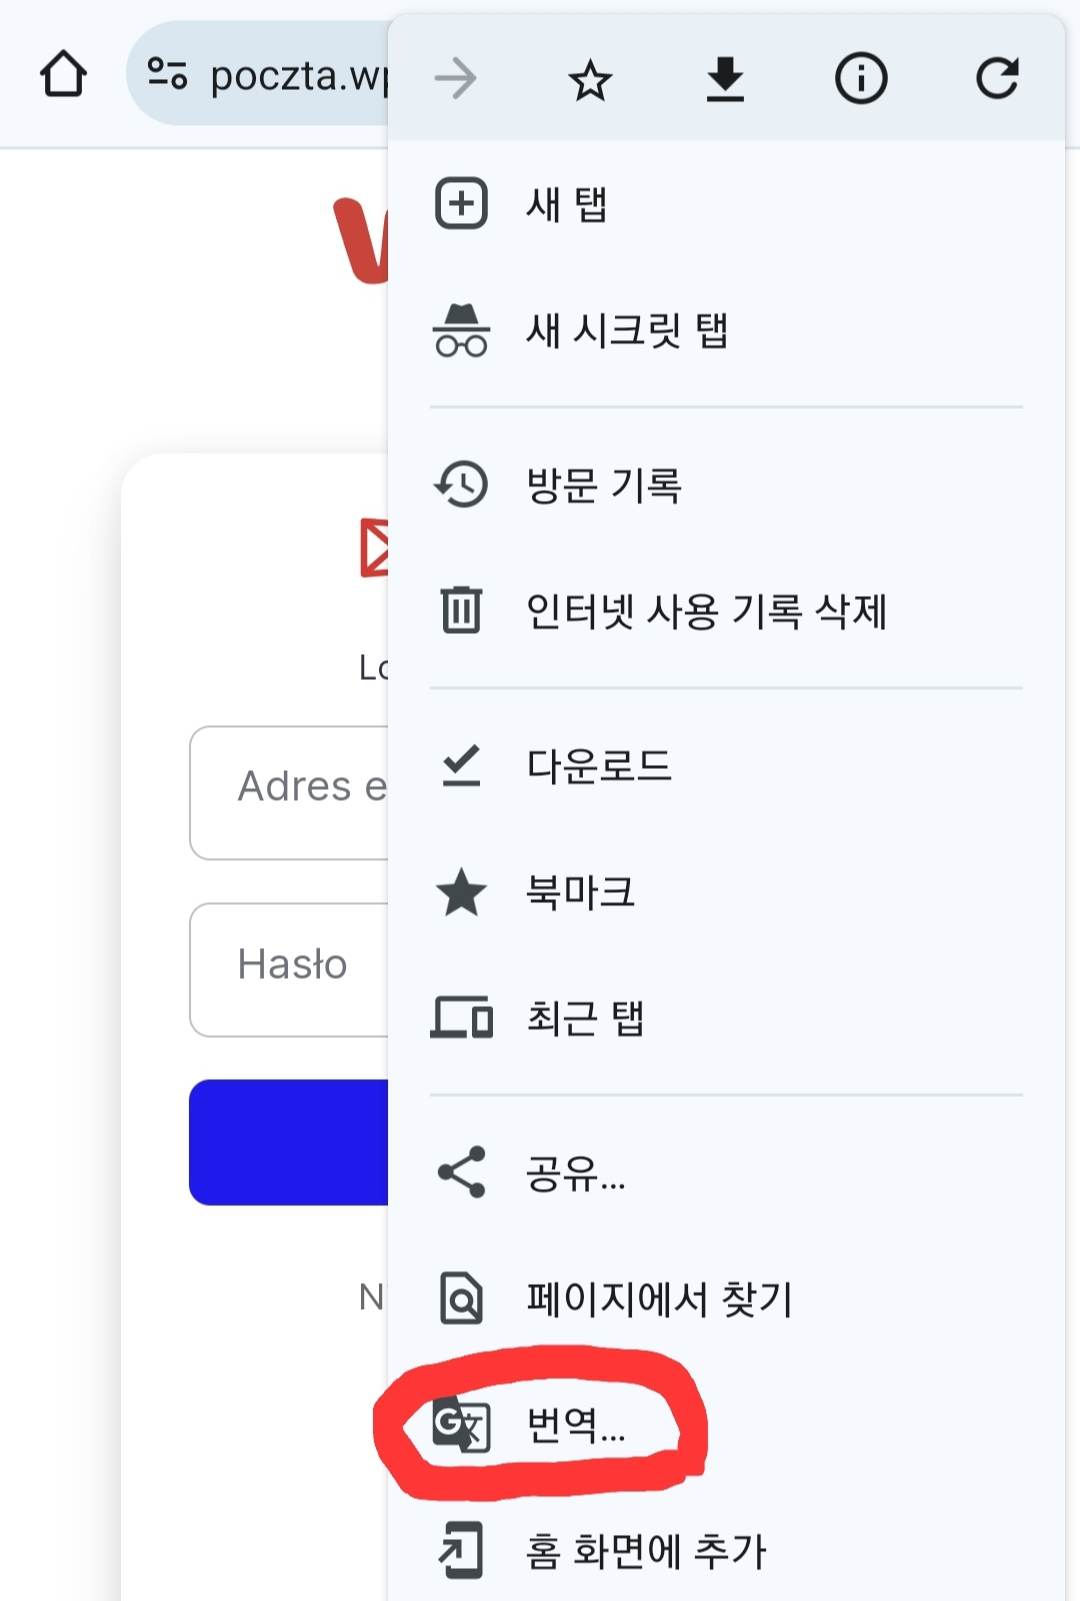This screenshot has width=1080, height=1601.
Task: Select the circled 번역 translate option
Action: [577, 1428]
